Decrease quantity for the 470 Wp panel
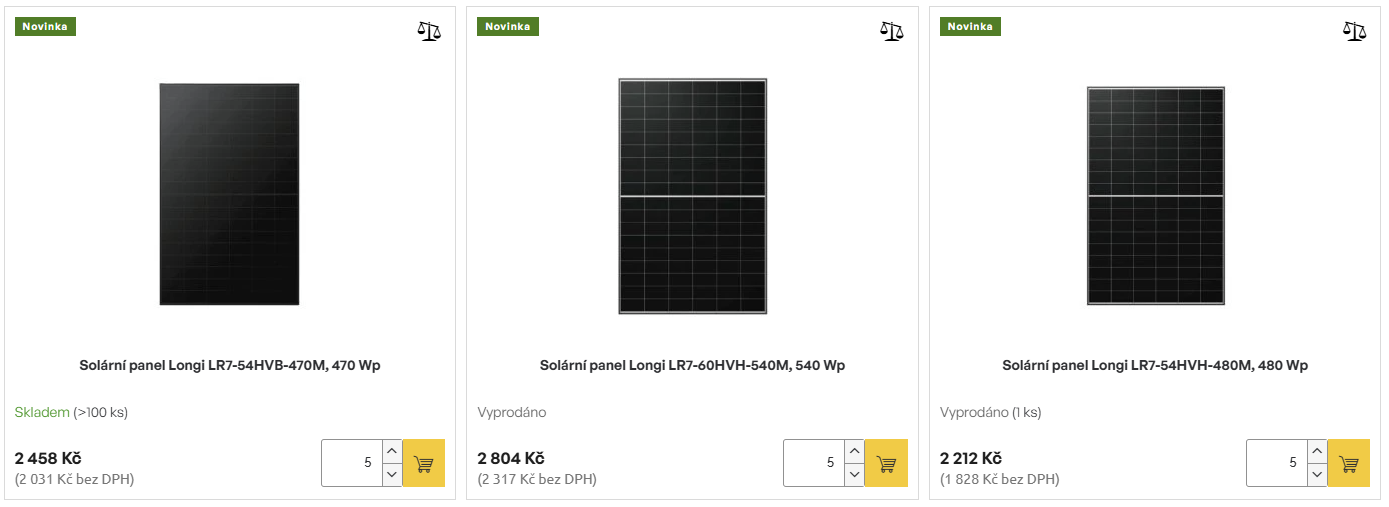Screen dimensions: 1389x507 coord(392,475)
